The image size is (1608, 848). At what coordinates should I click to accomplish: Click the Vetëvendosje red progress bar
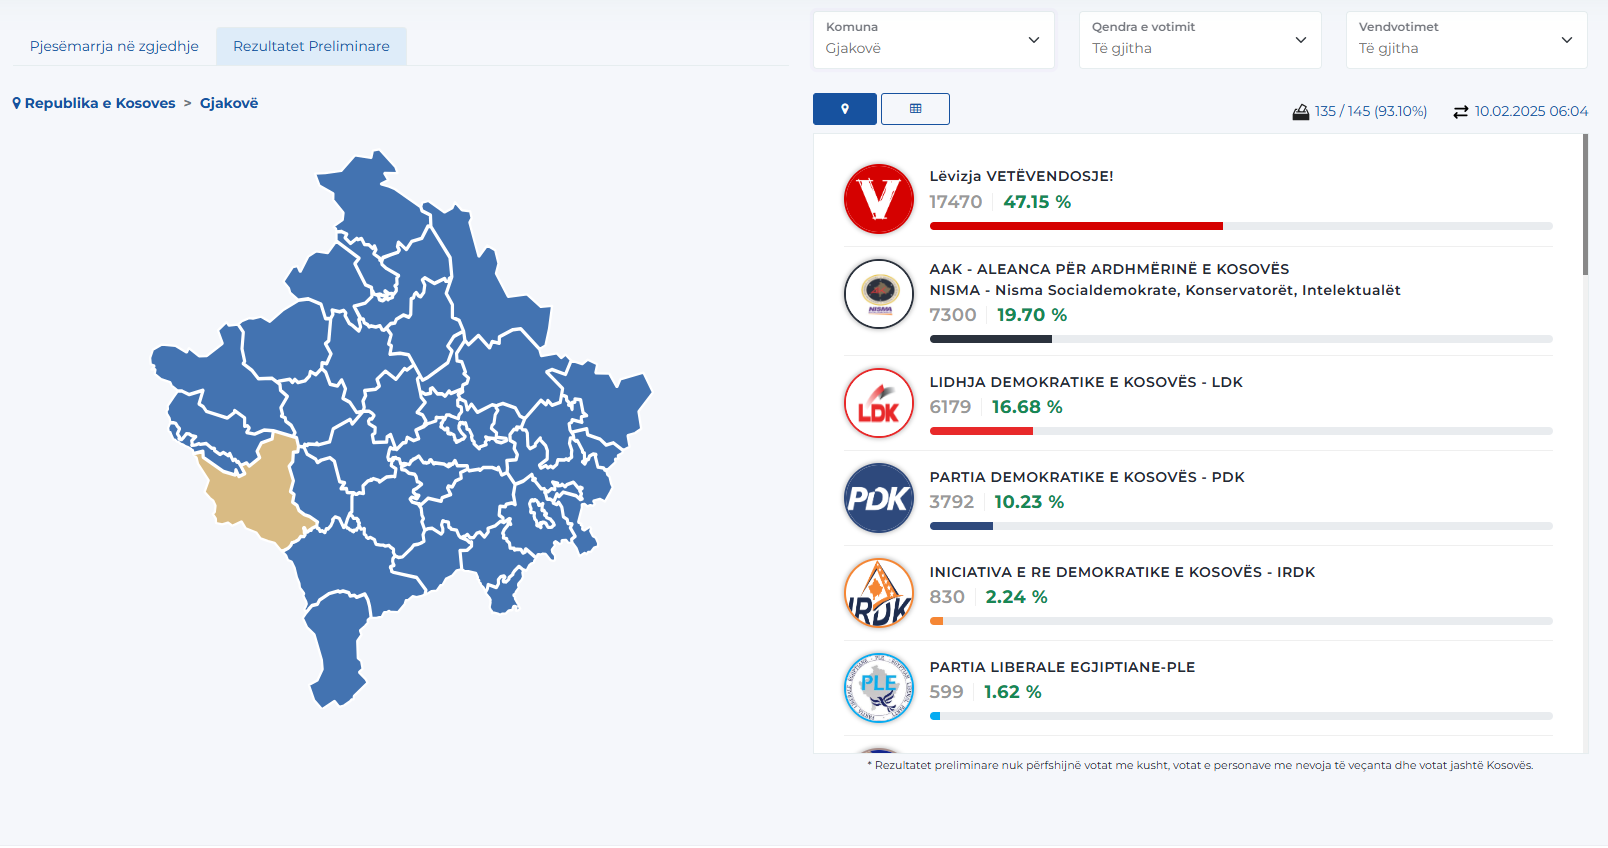tap(1075, 226)
